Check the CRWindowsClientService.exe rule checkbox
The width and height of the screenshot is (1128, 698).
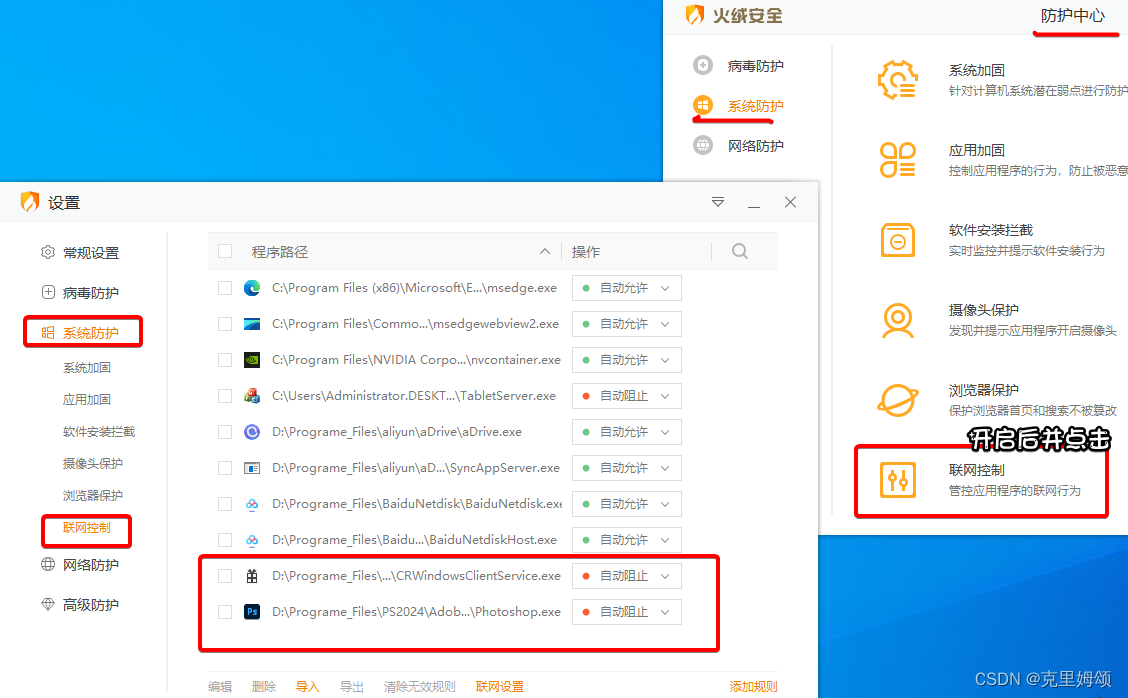point(225,576)
